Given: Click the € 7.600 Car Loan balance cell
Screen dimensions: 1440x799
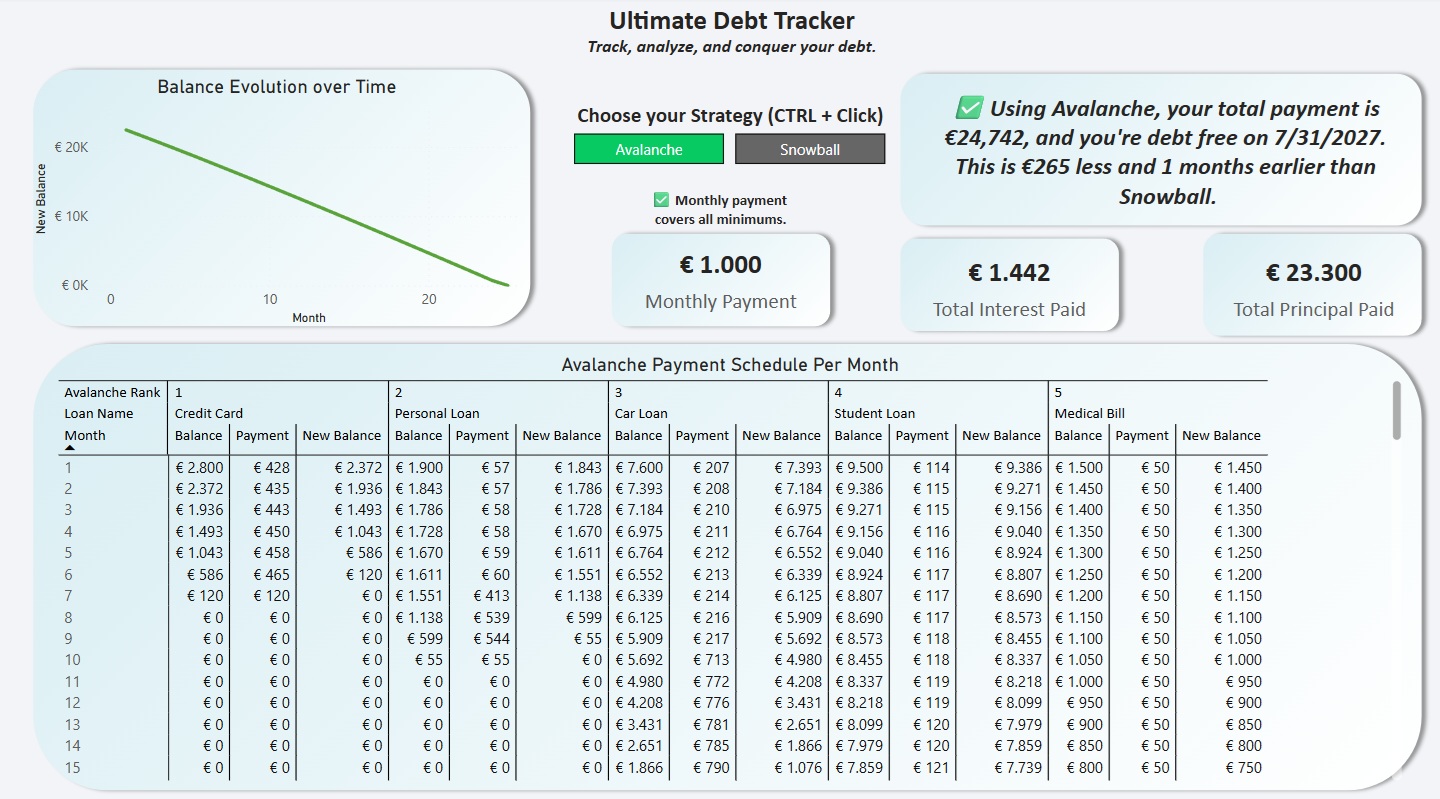Looking at the screenshot, I should tap(640, 467).
